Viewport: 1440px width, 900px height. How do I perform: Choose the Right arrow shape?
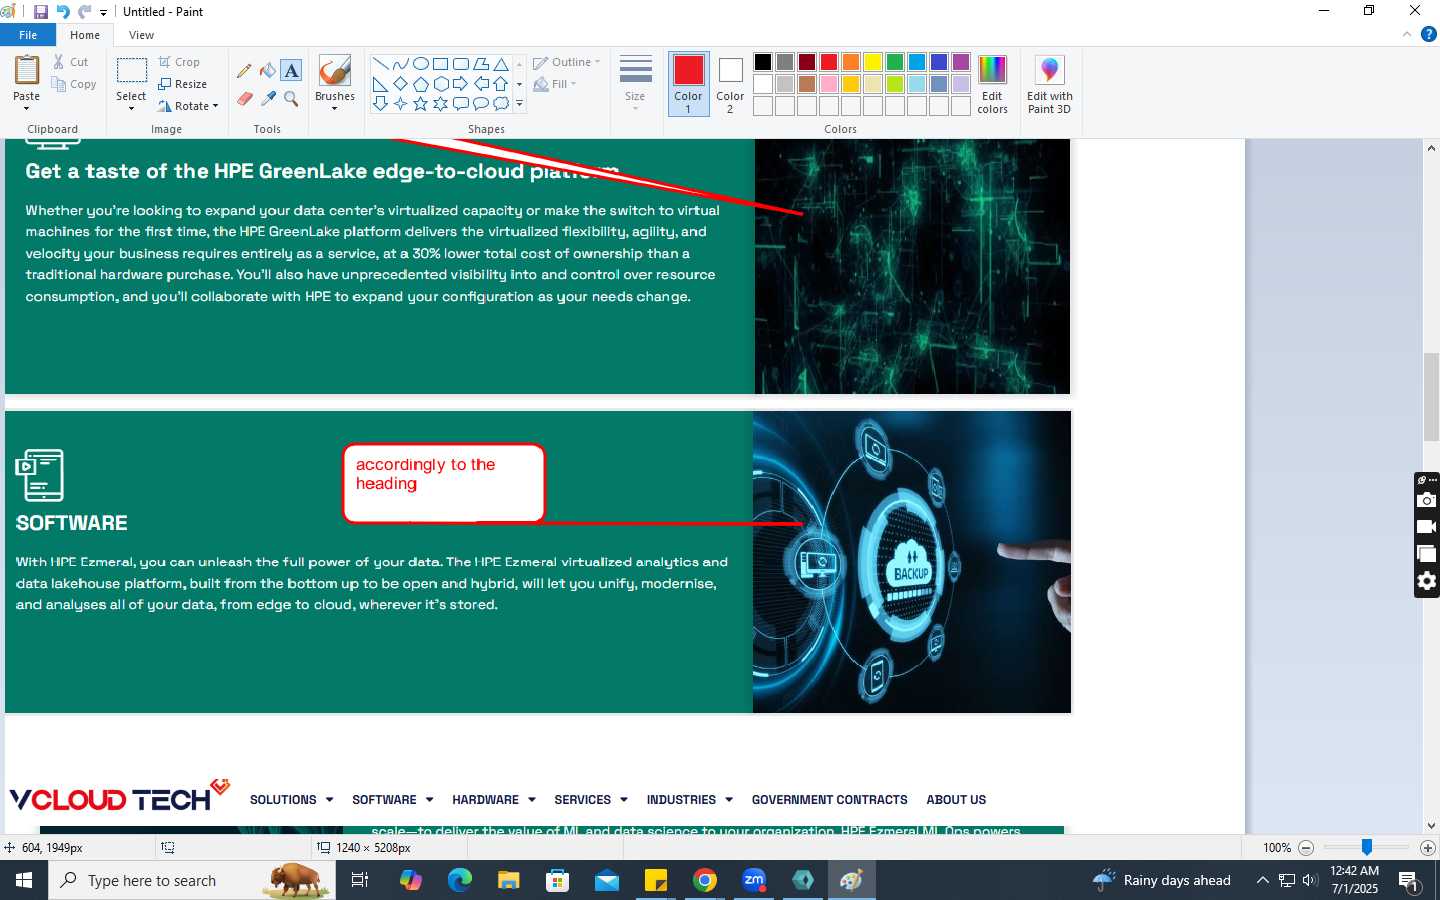460,84
